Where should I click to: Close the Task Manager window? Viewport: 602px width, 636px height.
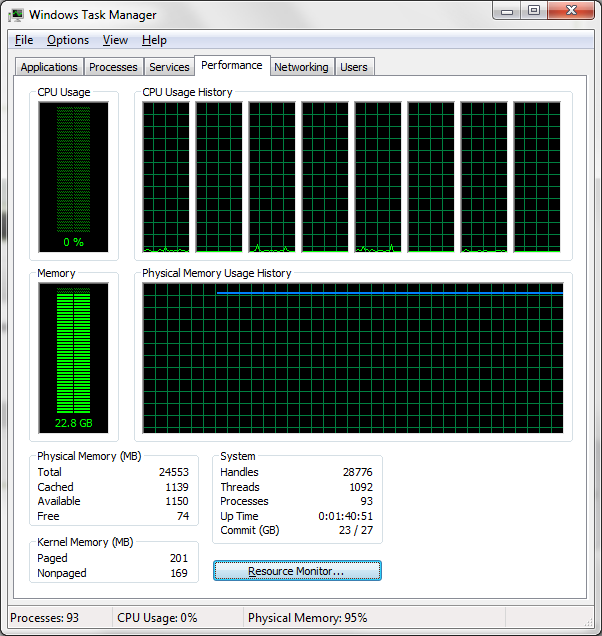[572, 11]
